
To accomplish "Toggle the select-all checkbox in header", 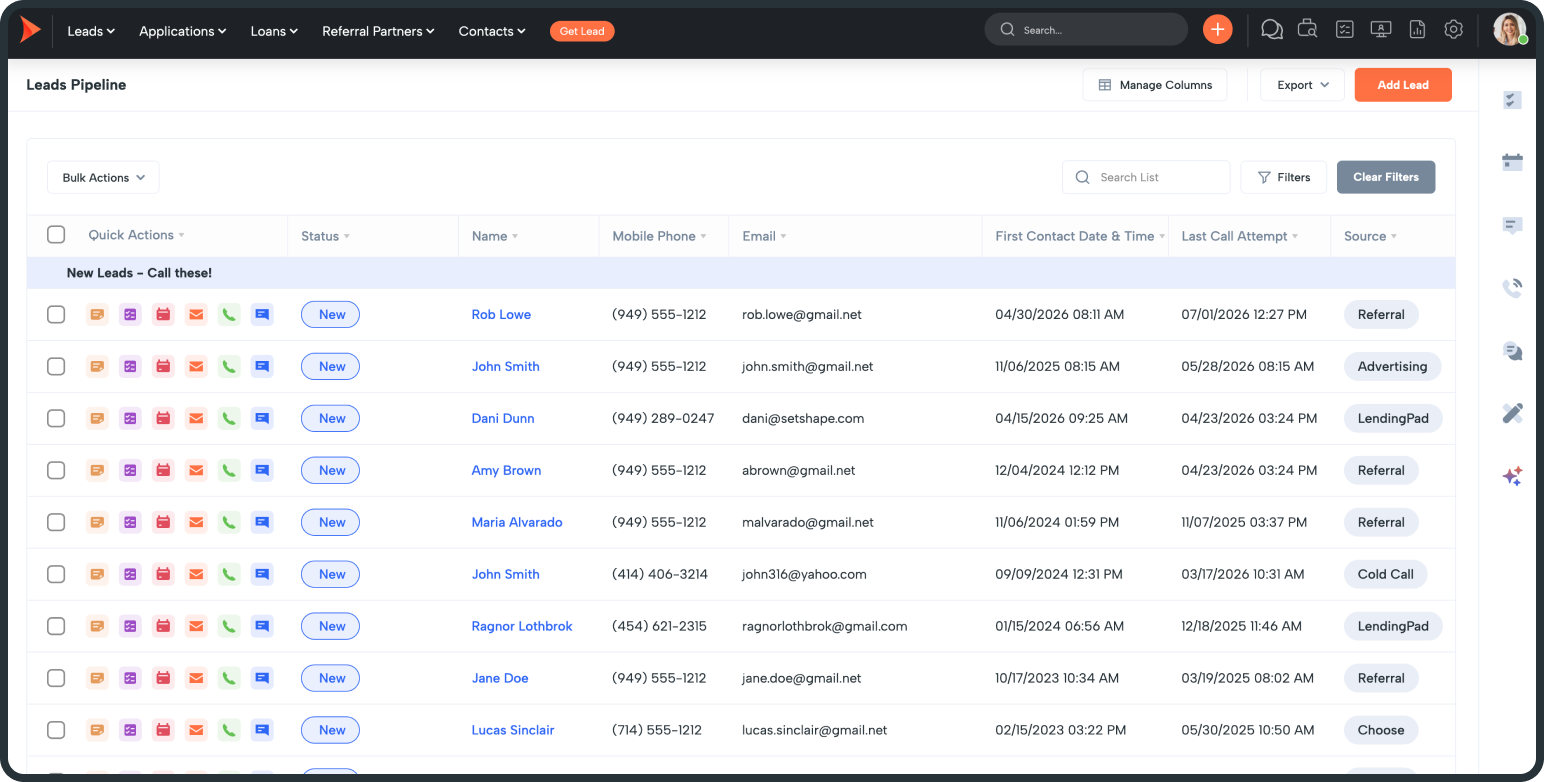I will tap(56, 234).
